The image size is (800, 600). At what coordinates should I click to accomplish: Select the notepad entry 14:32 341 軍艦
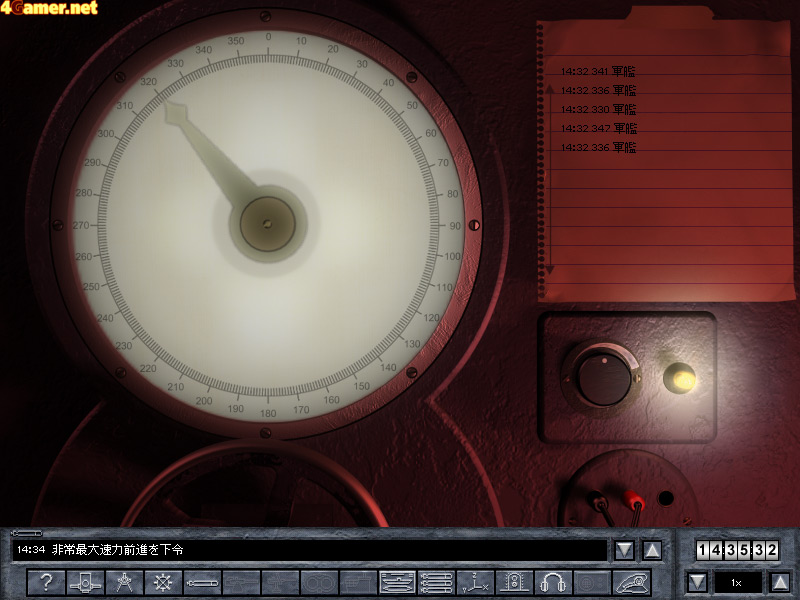598,71
